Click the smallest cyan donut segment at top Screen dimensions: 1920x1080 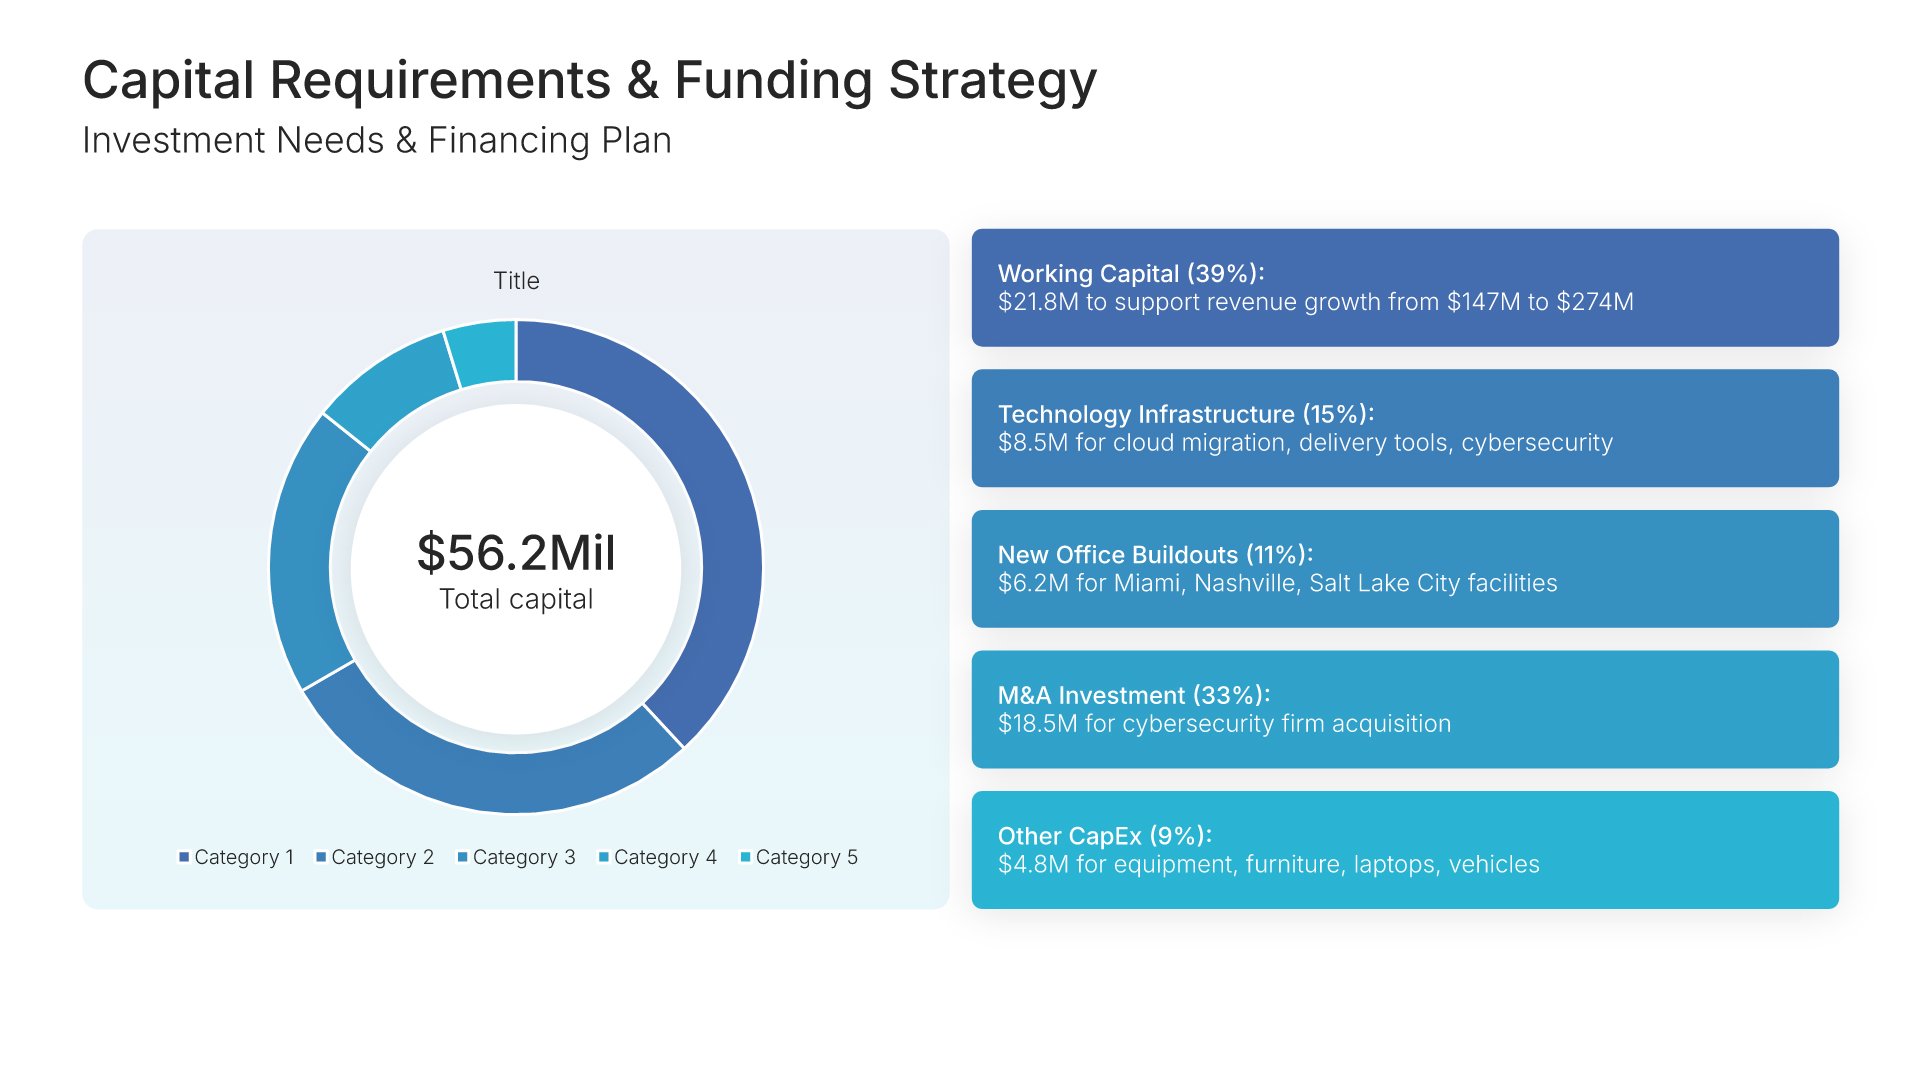click(x=484, y=353)
